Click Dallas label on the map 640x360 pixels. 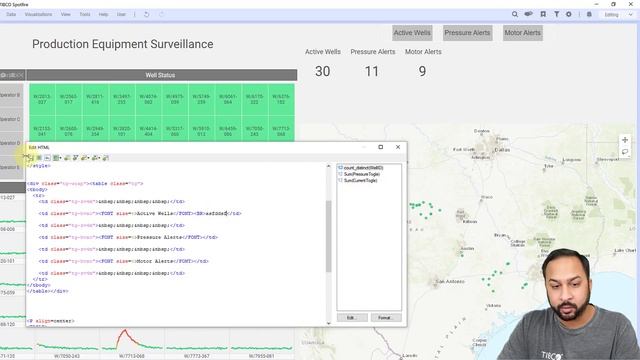pyautogui.click(x=502, y=150)
